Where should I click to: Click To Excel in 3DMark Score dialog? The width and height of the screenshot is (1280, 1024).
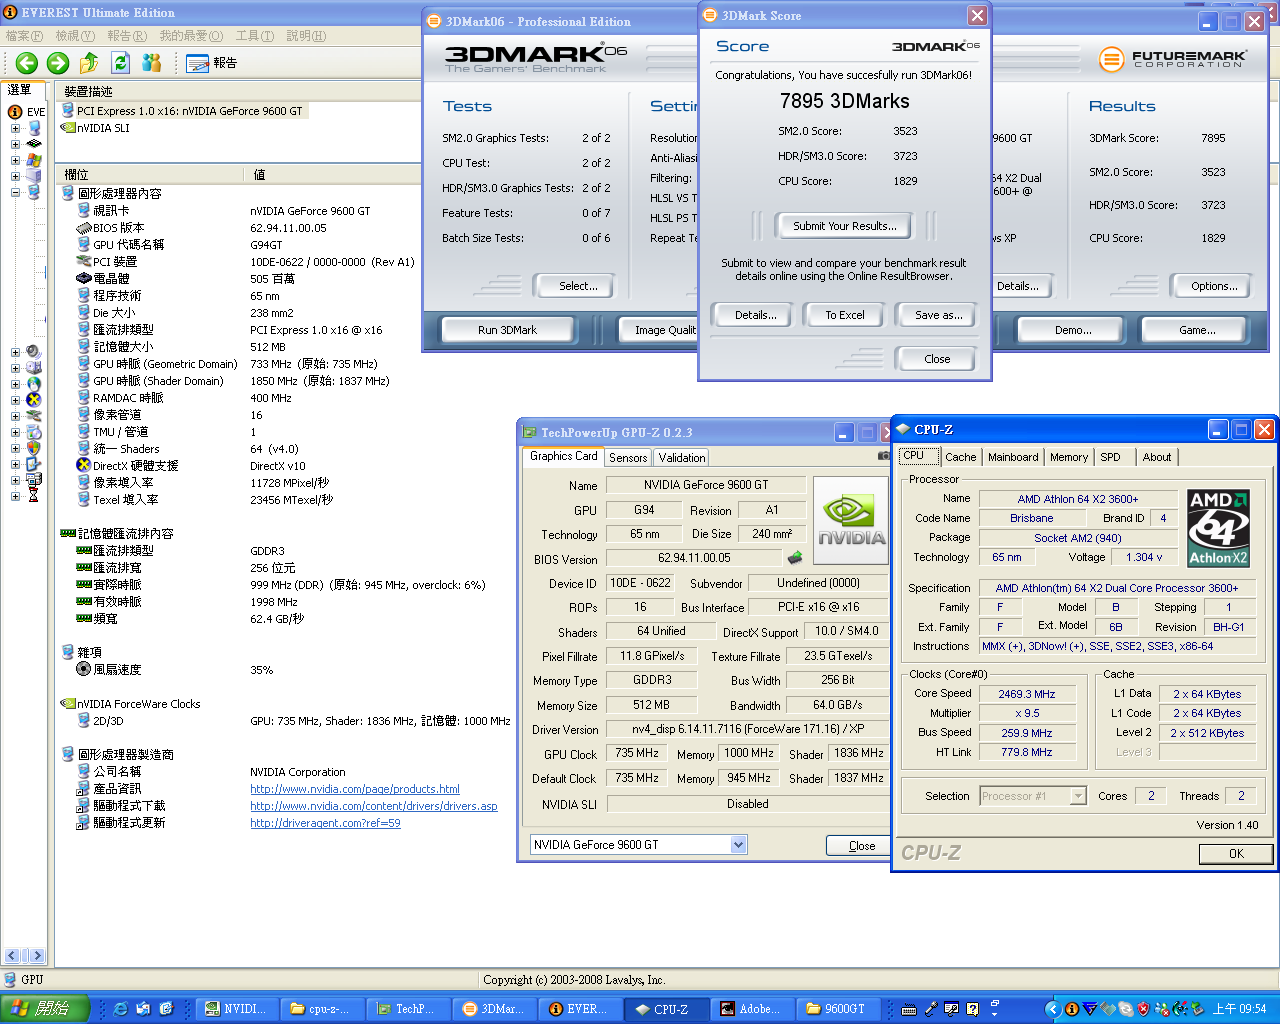click(x=845, y=315)
